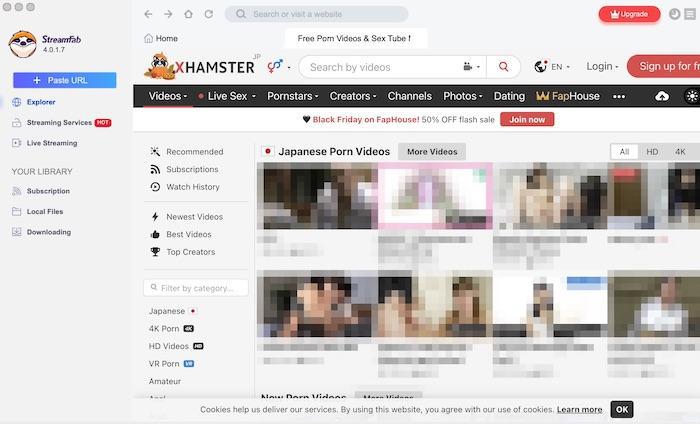Expand the Creators menu
Screen dimensions: 700x424
coord(353,96)
